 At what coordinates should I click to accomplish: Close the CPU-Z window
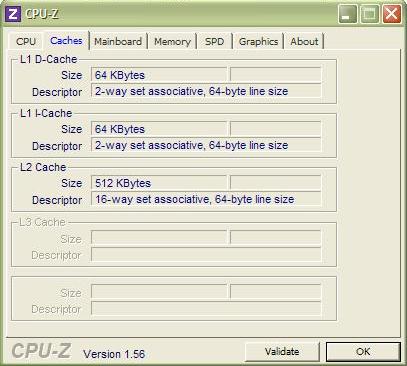392,14
